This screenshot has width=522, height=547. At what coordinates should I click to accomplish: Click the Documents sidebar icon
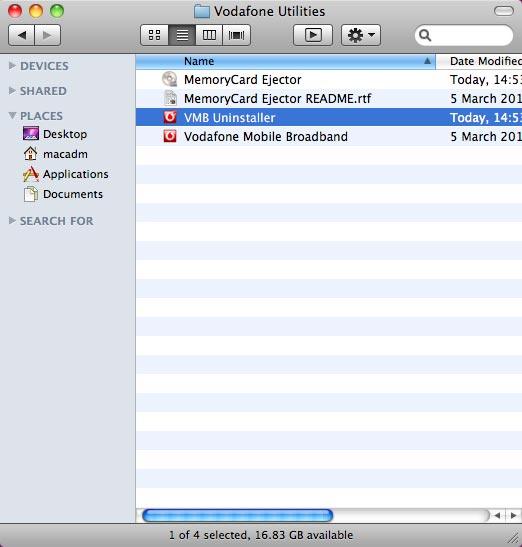click(x=31, y=194)
